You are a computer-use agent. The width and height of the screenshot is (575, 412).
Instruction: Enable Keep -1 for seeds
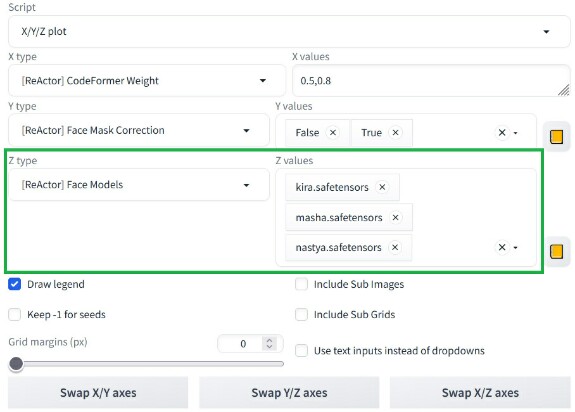click(x=15, y=314)
